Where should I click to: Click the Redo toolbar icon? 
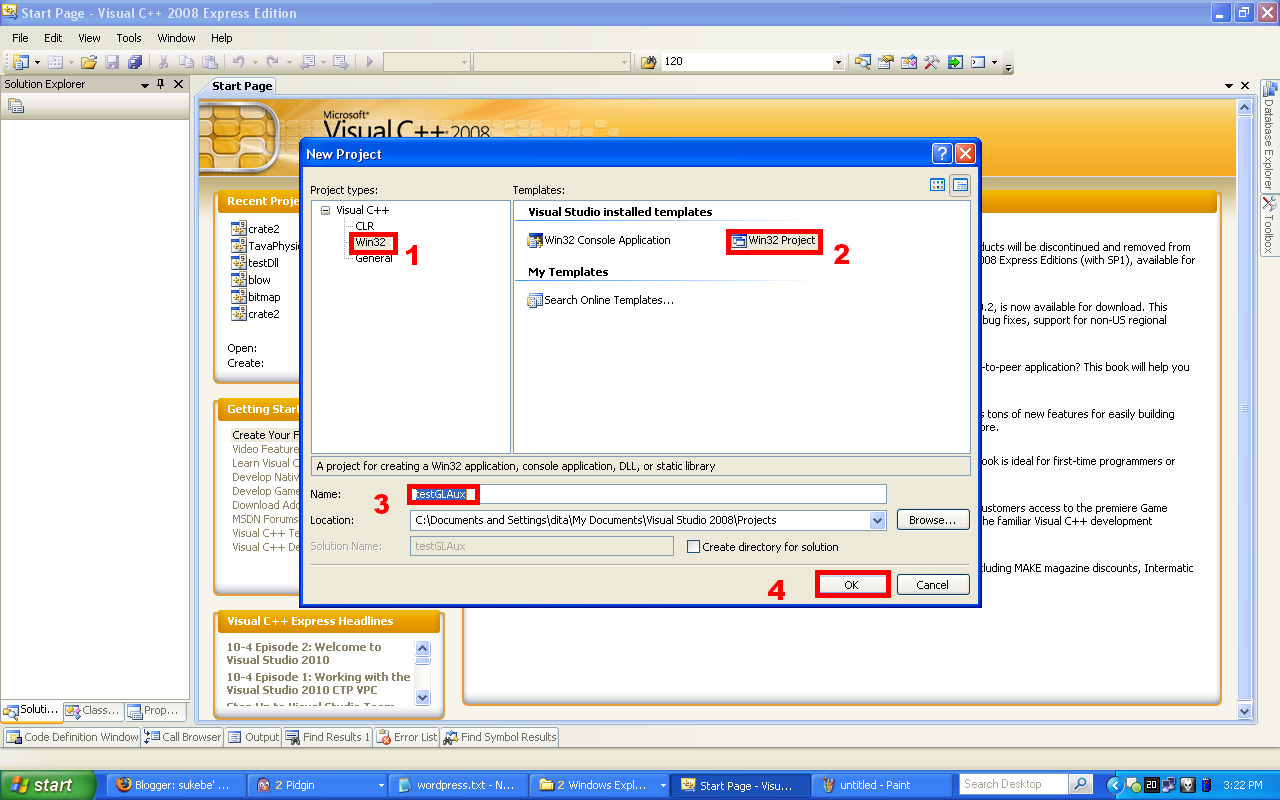coord(272,62)
